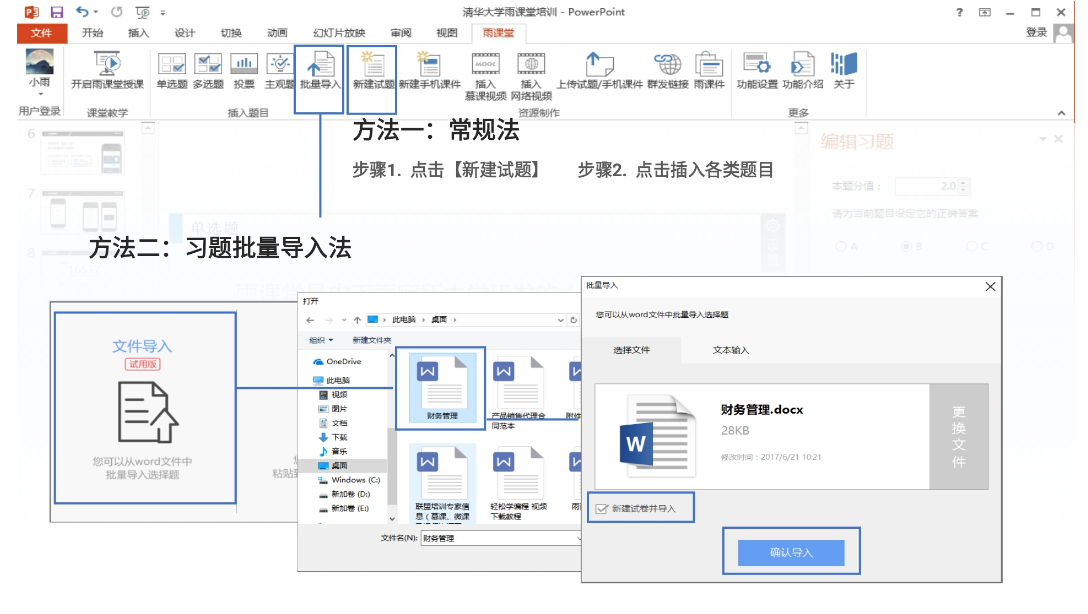
Task: Switch to the 开始 ribbon tab
Action: coord(92,33)
